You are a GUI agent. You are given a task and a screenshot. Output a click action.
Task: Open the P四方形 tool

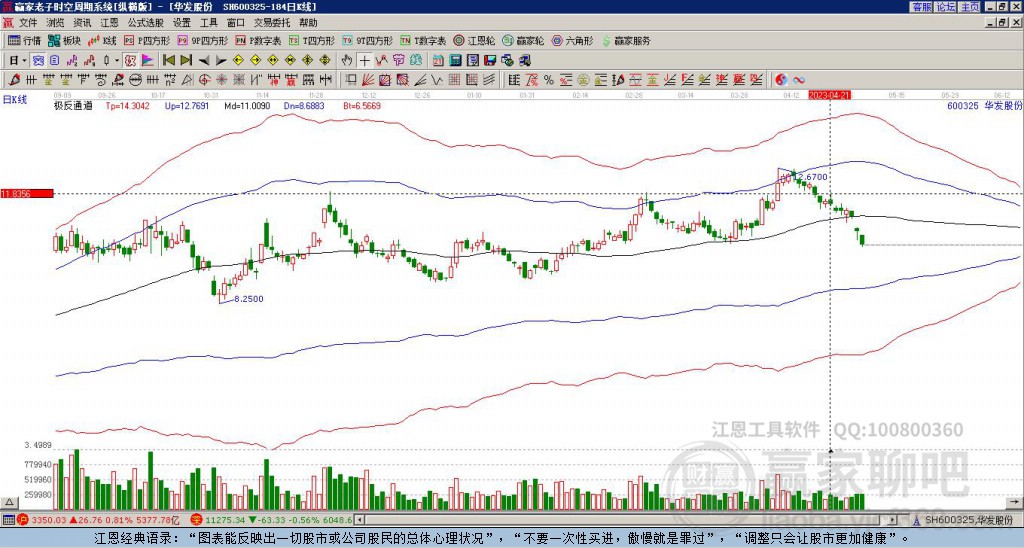[x=147, y=41]
